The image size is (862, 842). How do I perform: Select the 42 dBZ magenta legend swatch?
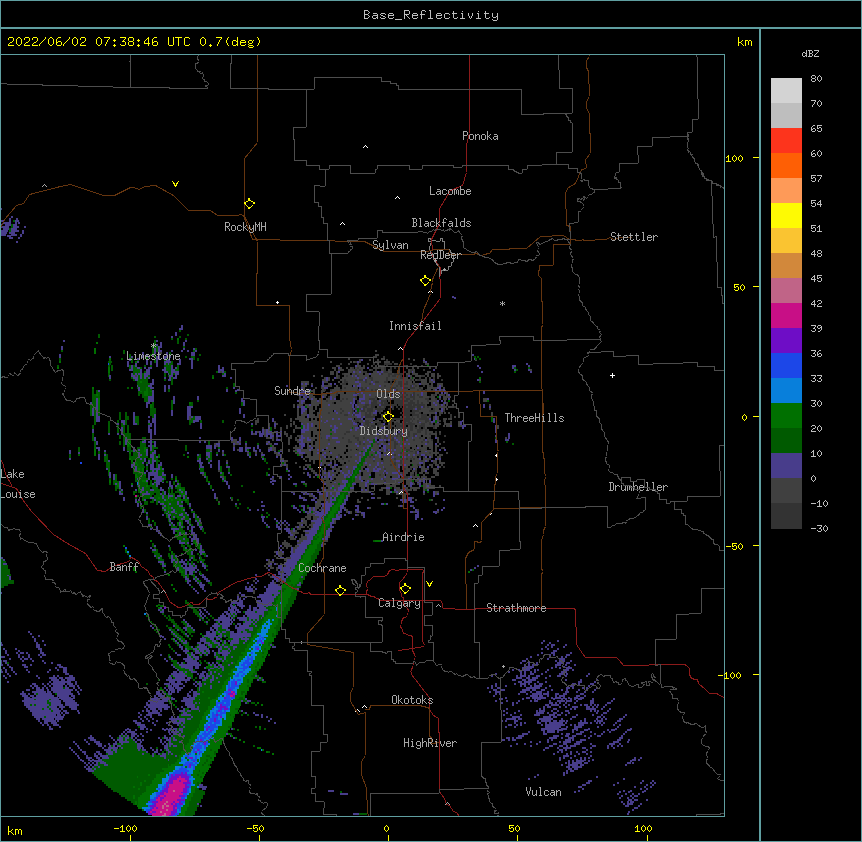coord(786,315)
